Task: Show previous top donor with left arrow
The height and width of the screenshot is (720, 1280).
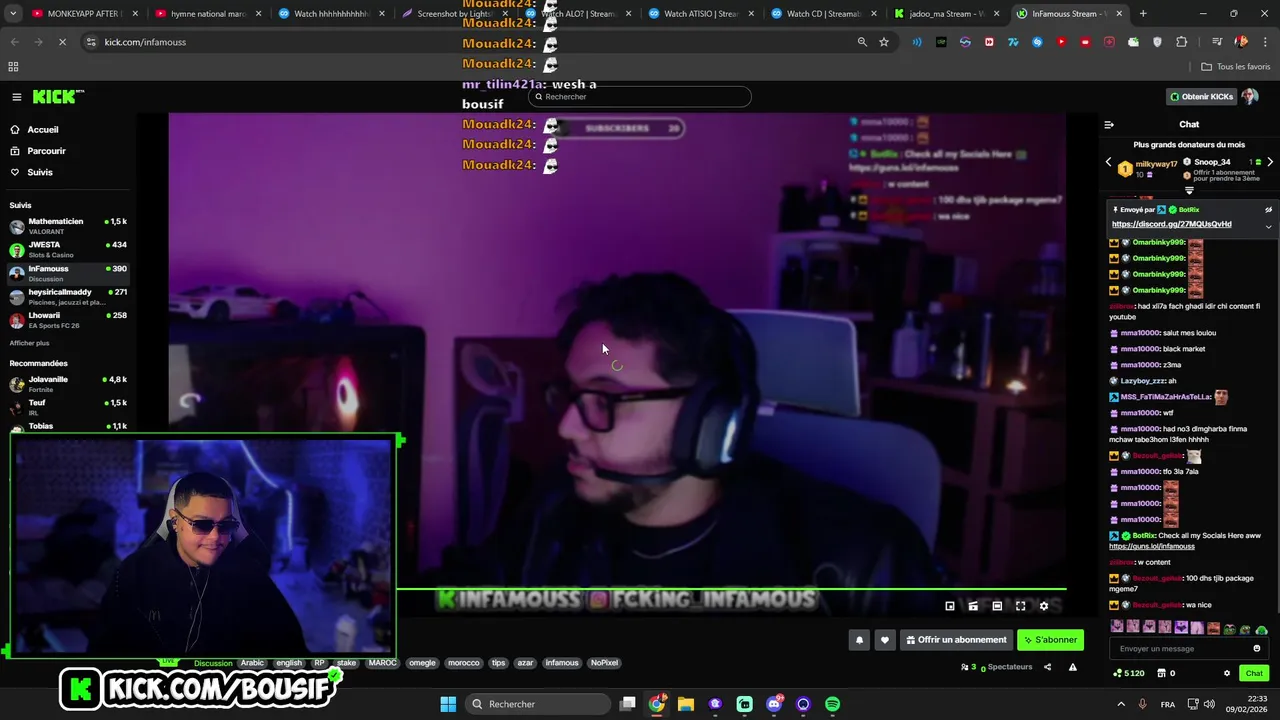Action: (x=1108, y=162)
